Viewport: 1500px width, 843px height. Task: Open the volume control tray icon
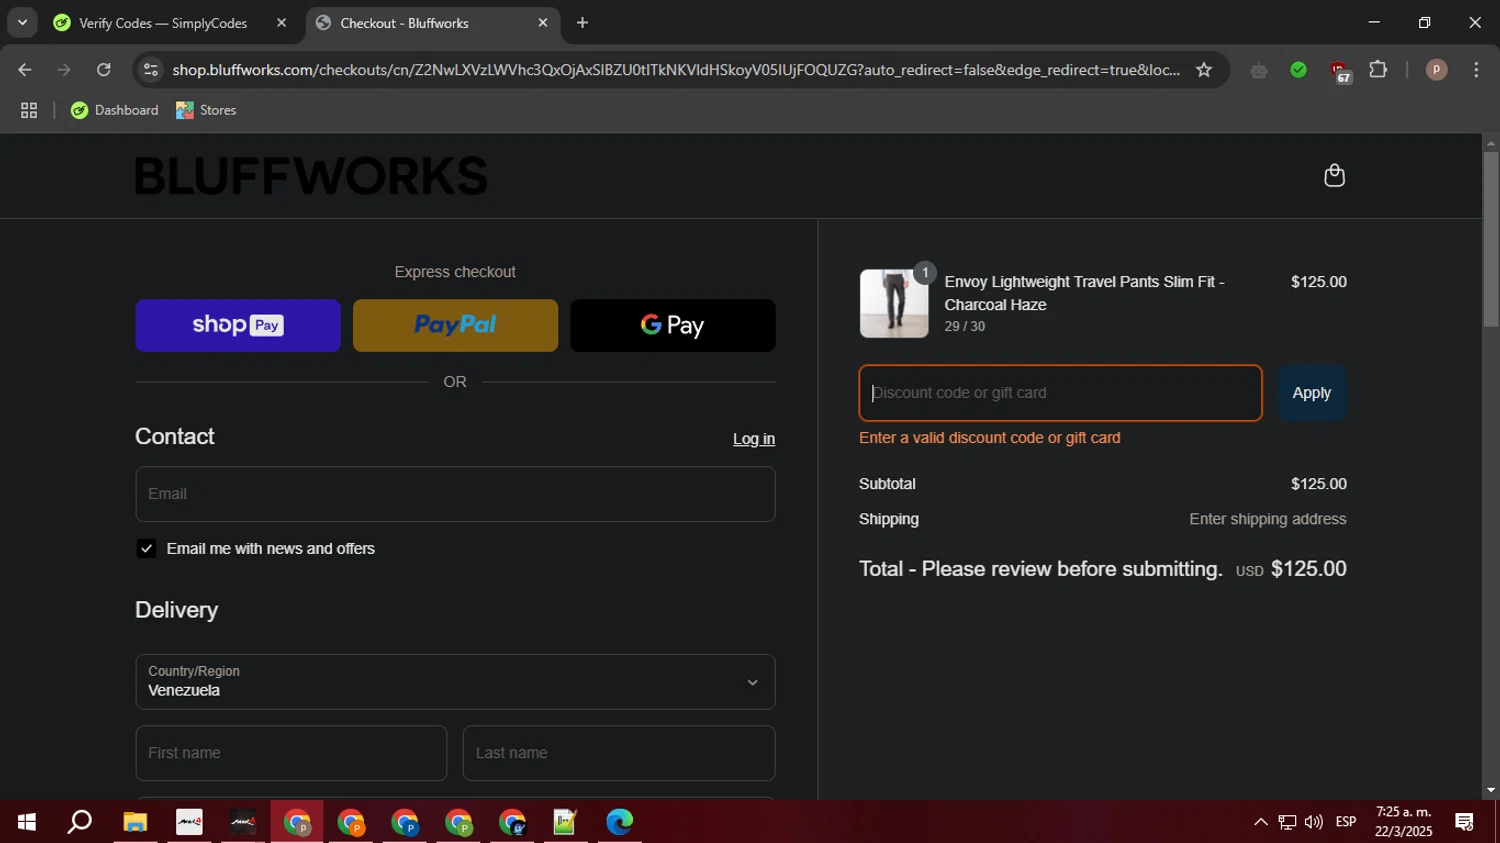point(1314,822)
